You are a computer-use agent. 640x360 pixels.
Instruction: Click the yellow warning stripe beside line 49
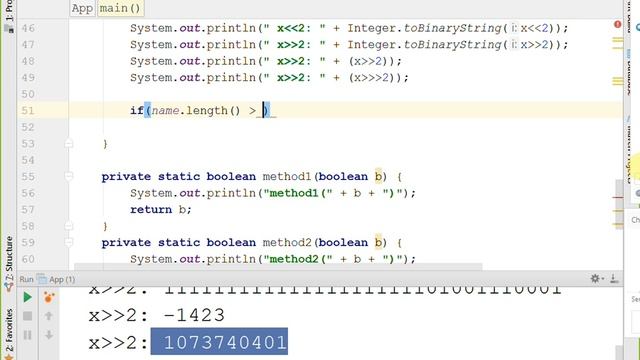[618, 81]
